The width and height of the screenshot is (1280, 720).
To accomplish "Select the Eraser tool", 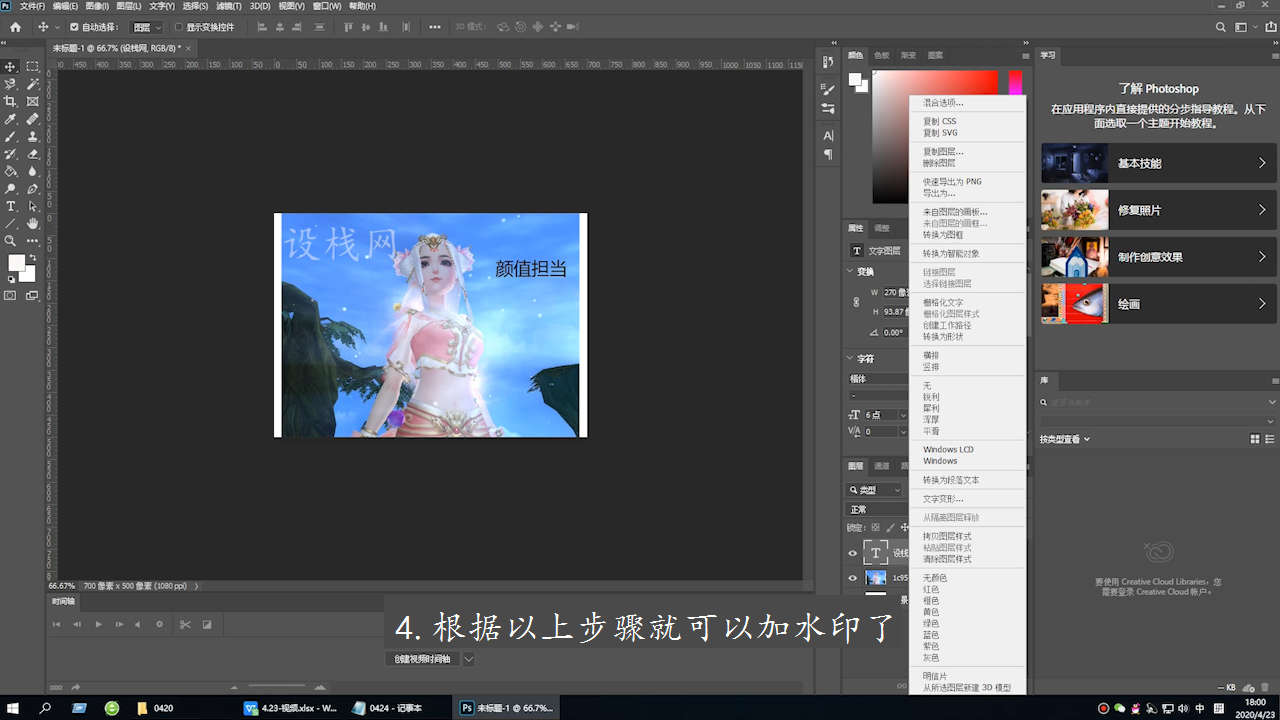I will (33, 154).
